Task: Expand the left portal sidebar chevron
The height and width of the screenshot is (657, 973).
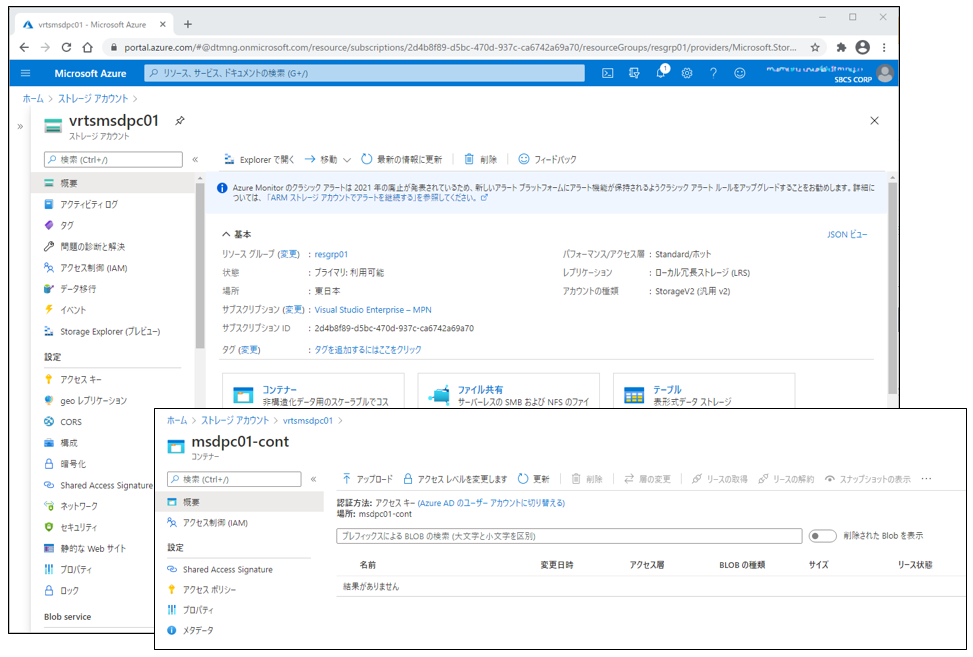Action: [20, 127]
